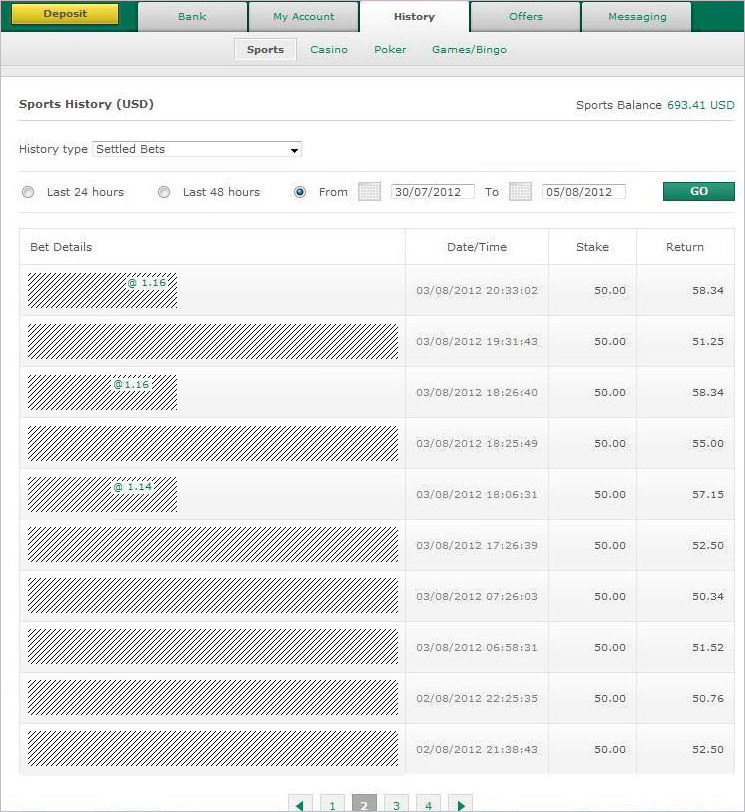Jump to page 3 of results
This screenshot has height=812, width=745.
coord(396,804)
